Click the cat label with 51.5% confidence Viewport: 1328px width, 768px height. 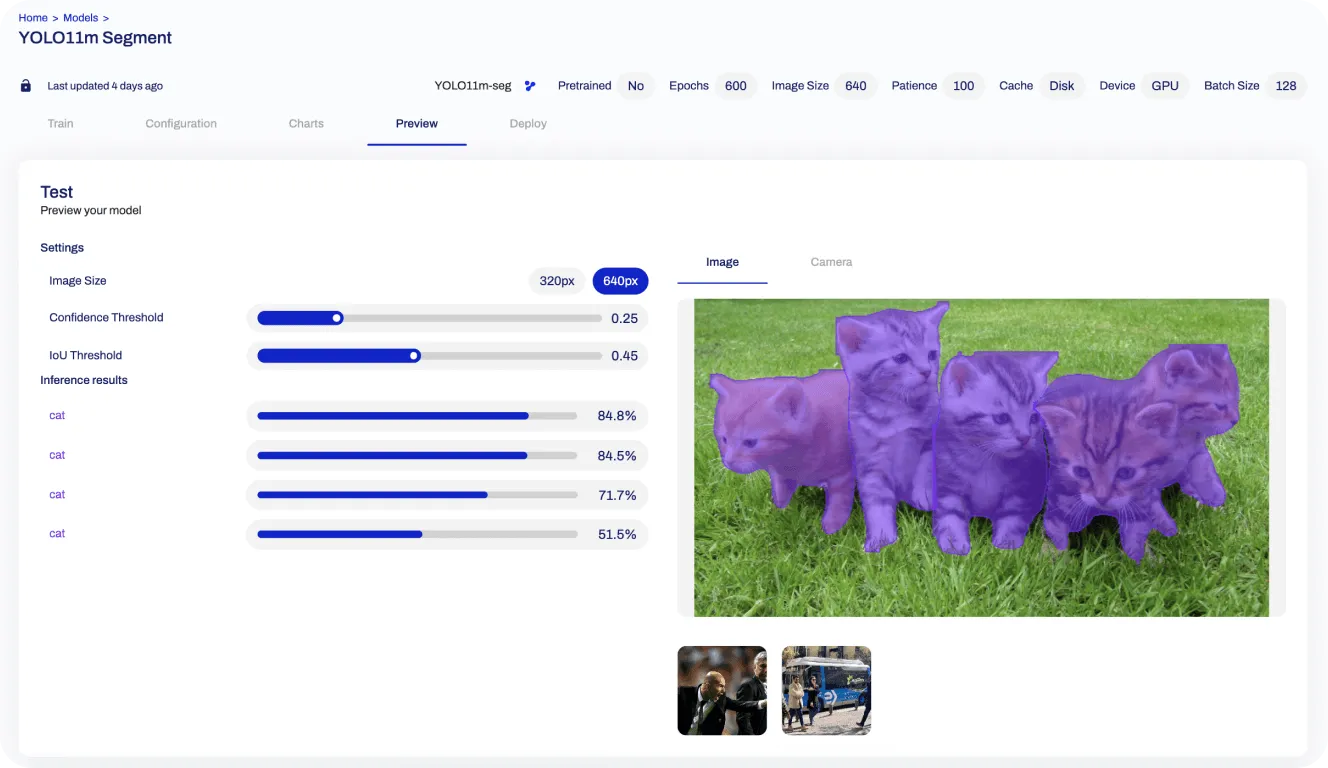(x=57, y=534)
